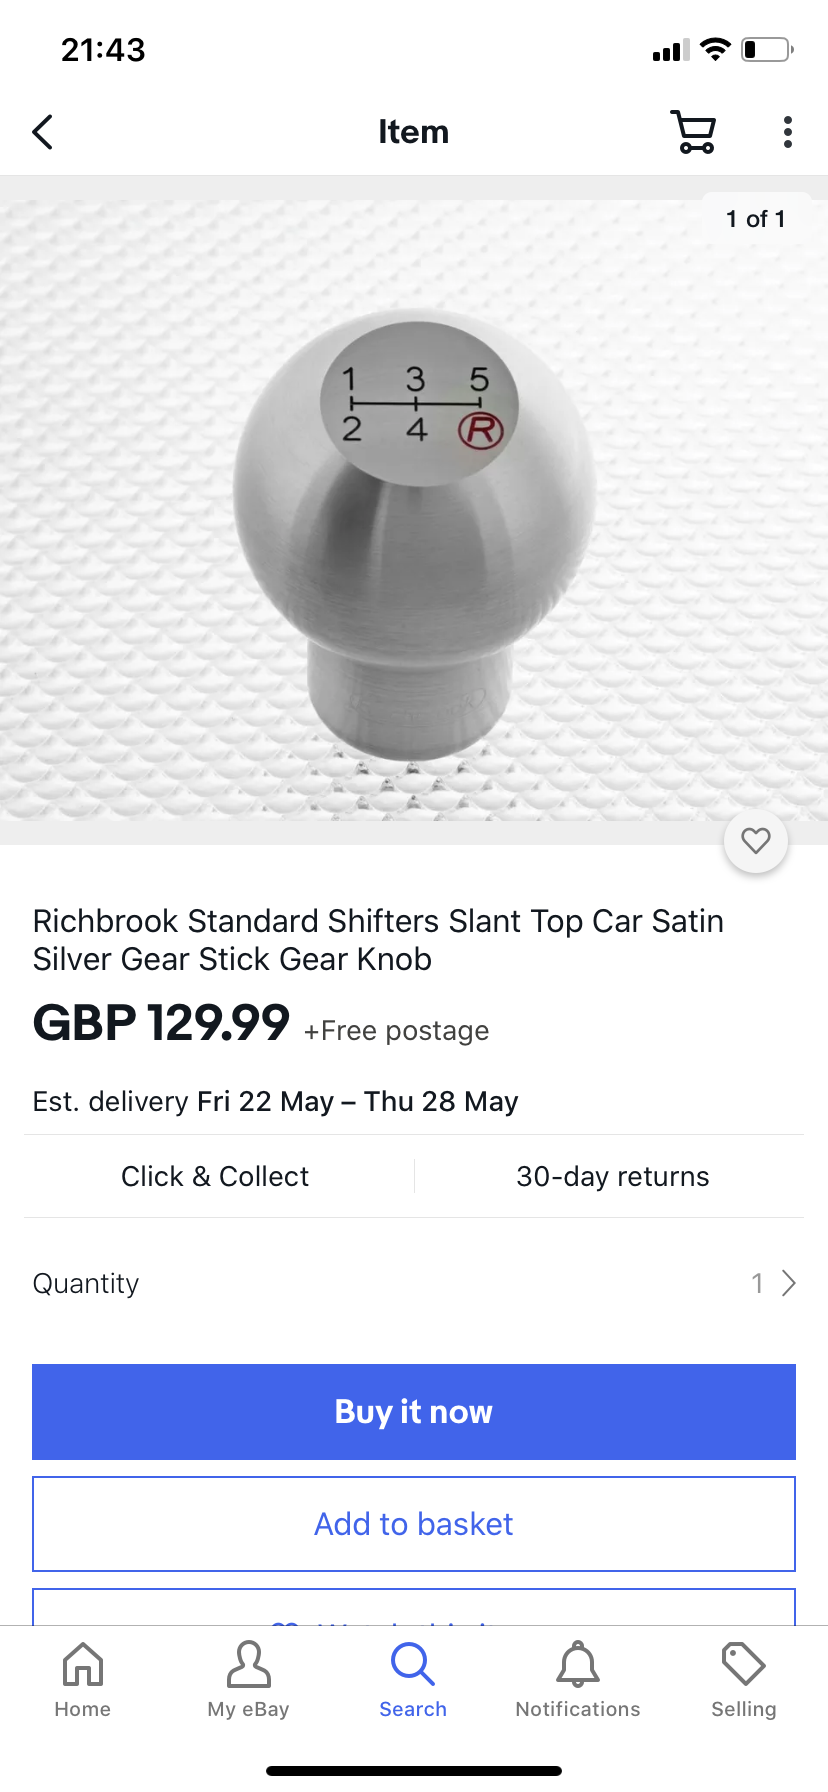
Task: Tap the 30-day returns option
Action: (612, 1176)
